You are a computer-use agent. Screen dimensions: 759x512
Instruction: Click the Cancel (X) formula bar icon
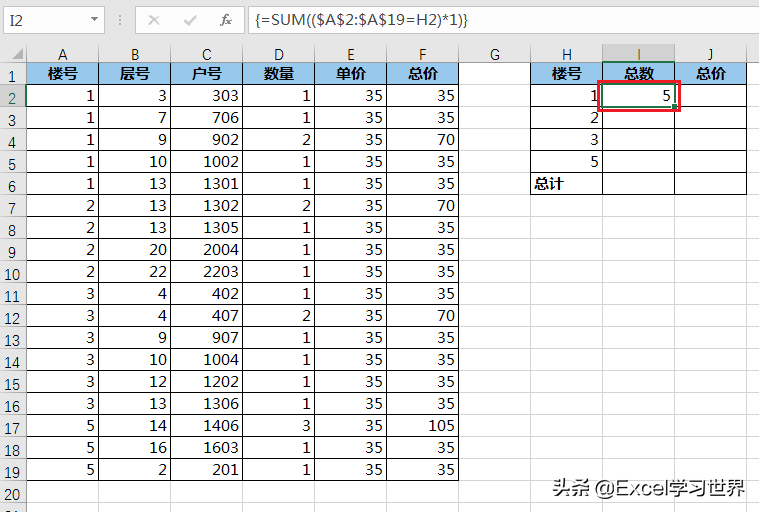[154, 20]
